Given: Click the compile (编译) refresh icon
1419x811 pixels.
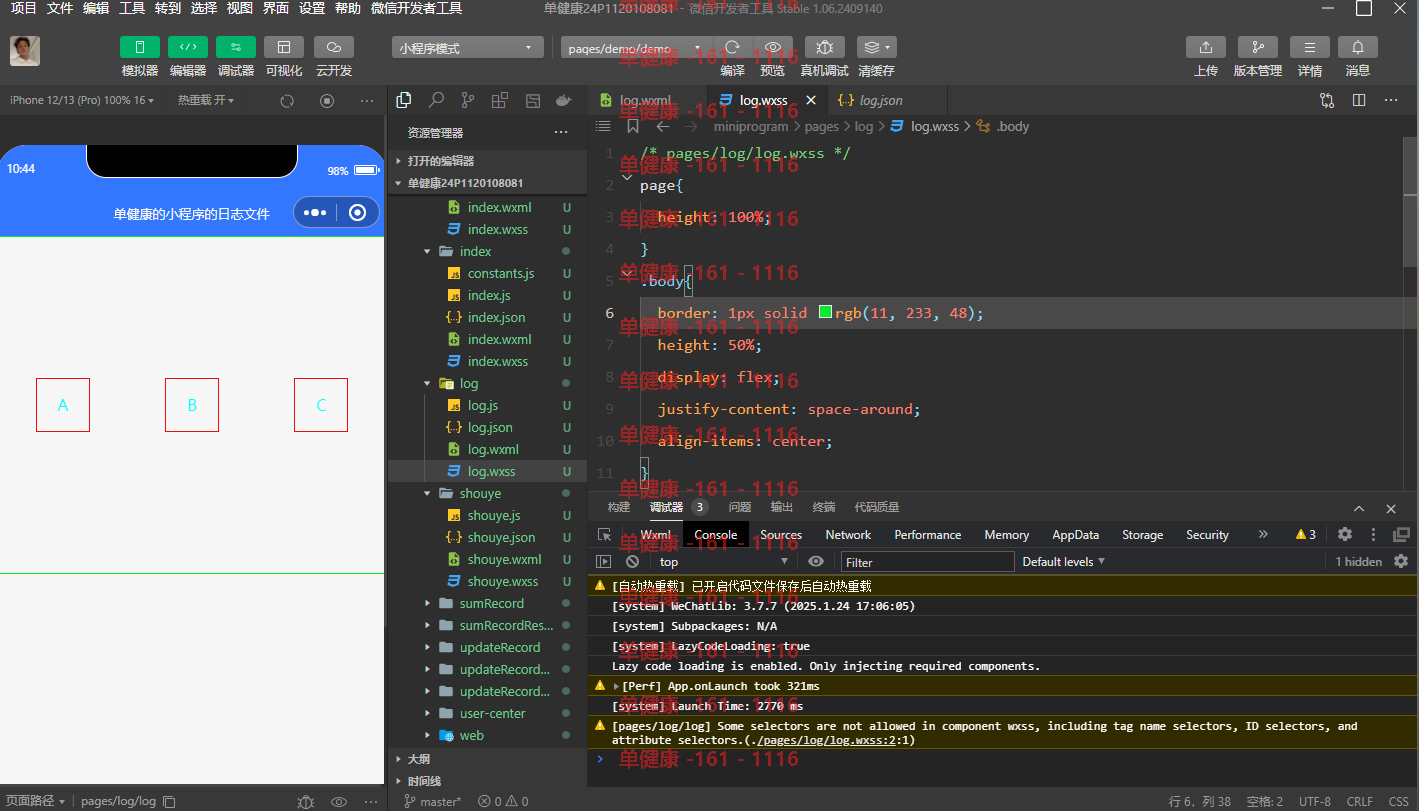Looking at the screenshot, I should point(732,47).
